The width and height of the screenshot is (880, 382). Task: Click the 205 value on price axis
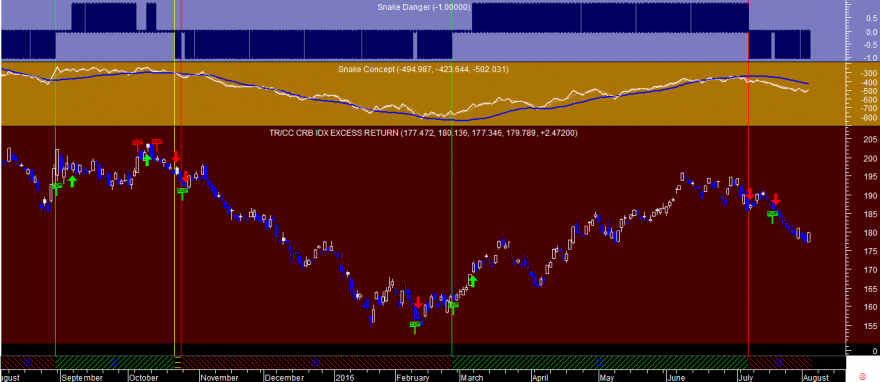[870, 140]
